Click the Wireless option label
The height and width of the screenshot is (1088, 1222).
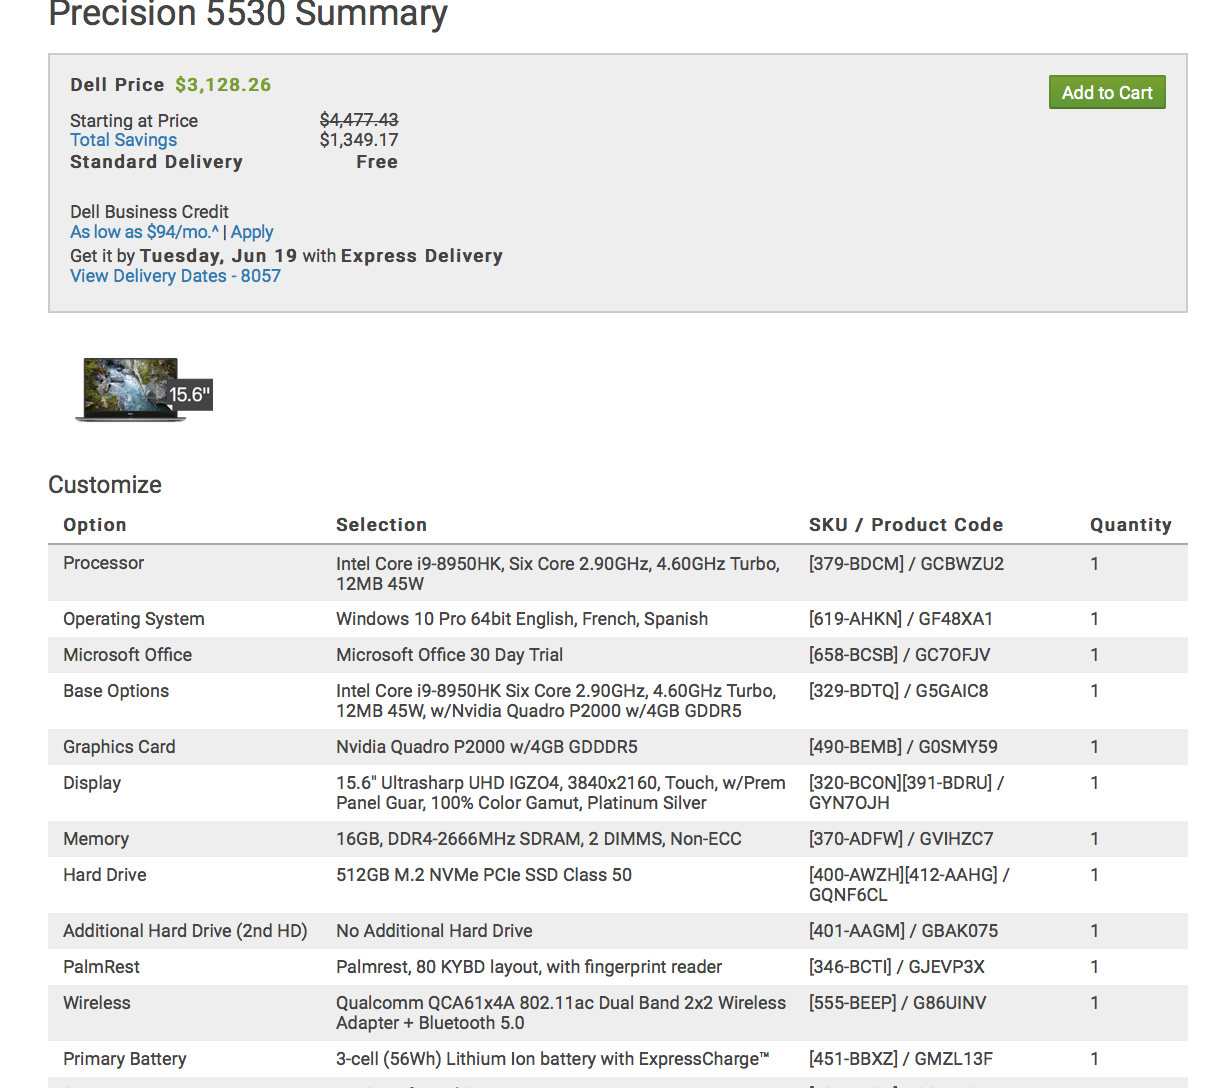click(x=97, y=1003)
